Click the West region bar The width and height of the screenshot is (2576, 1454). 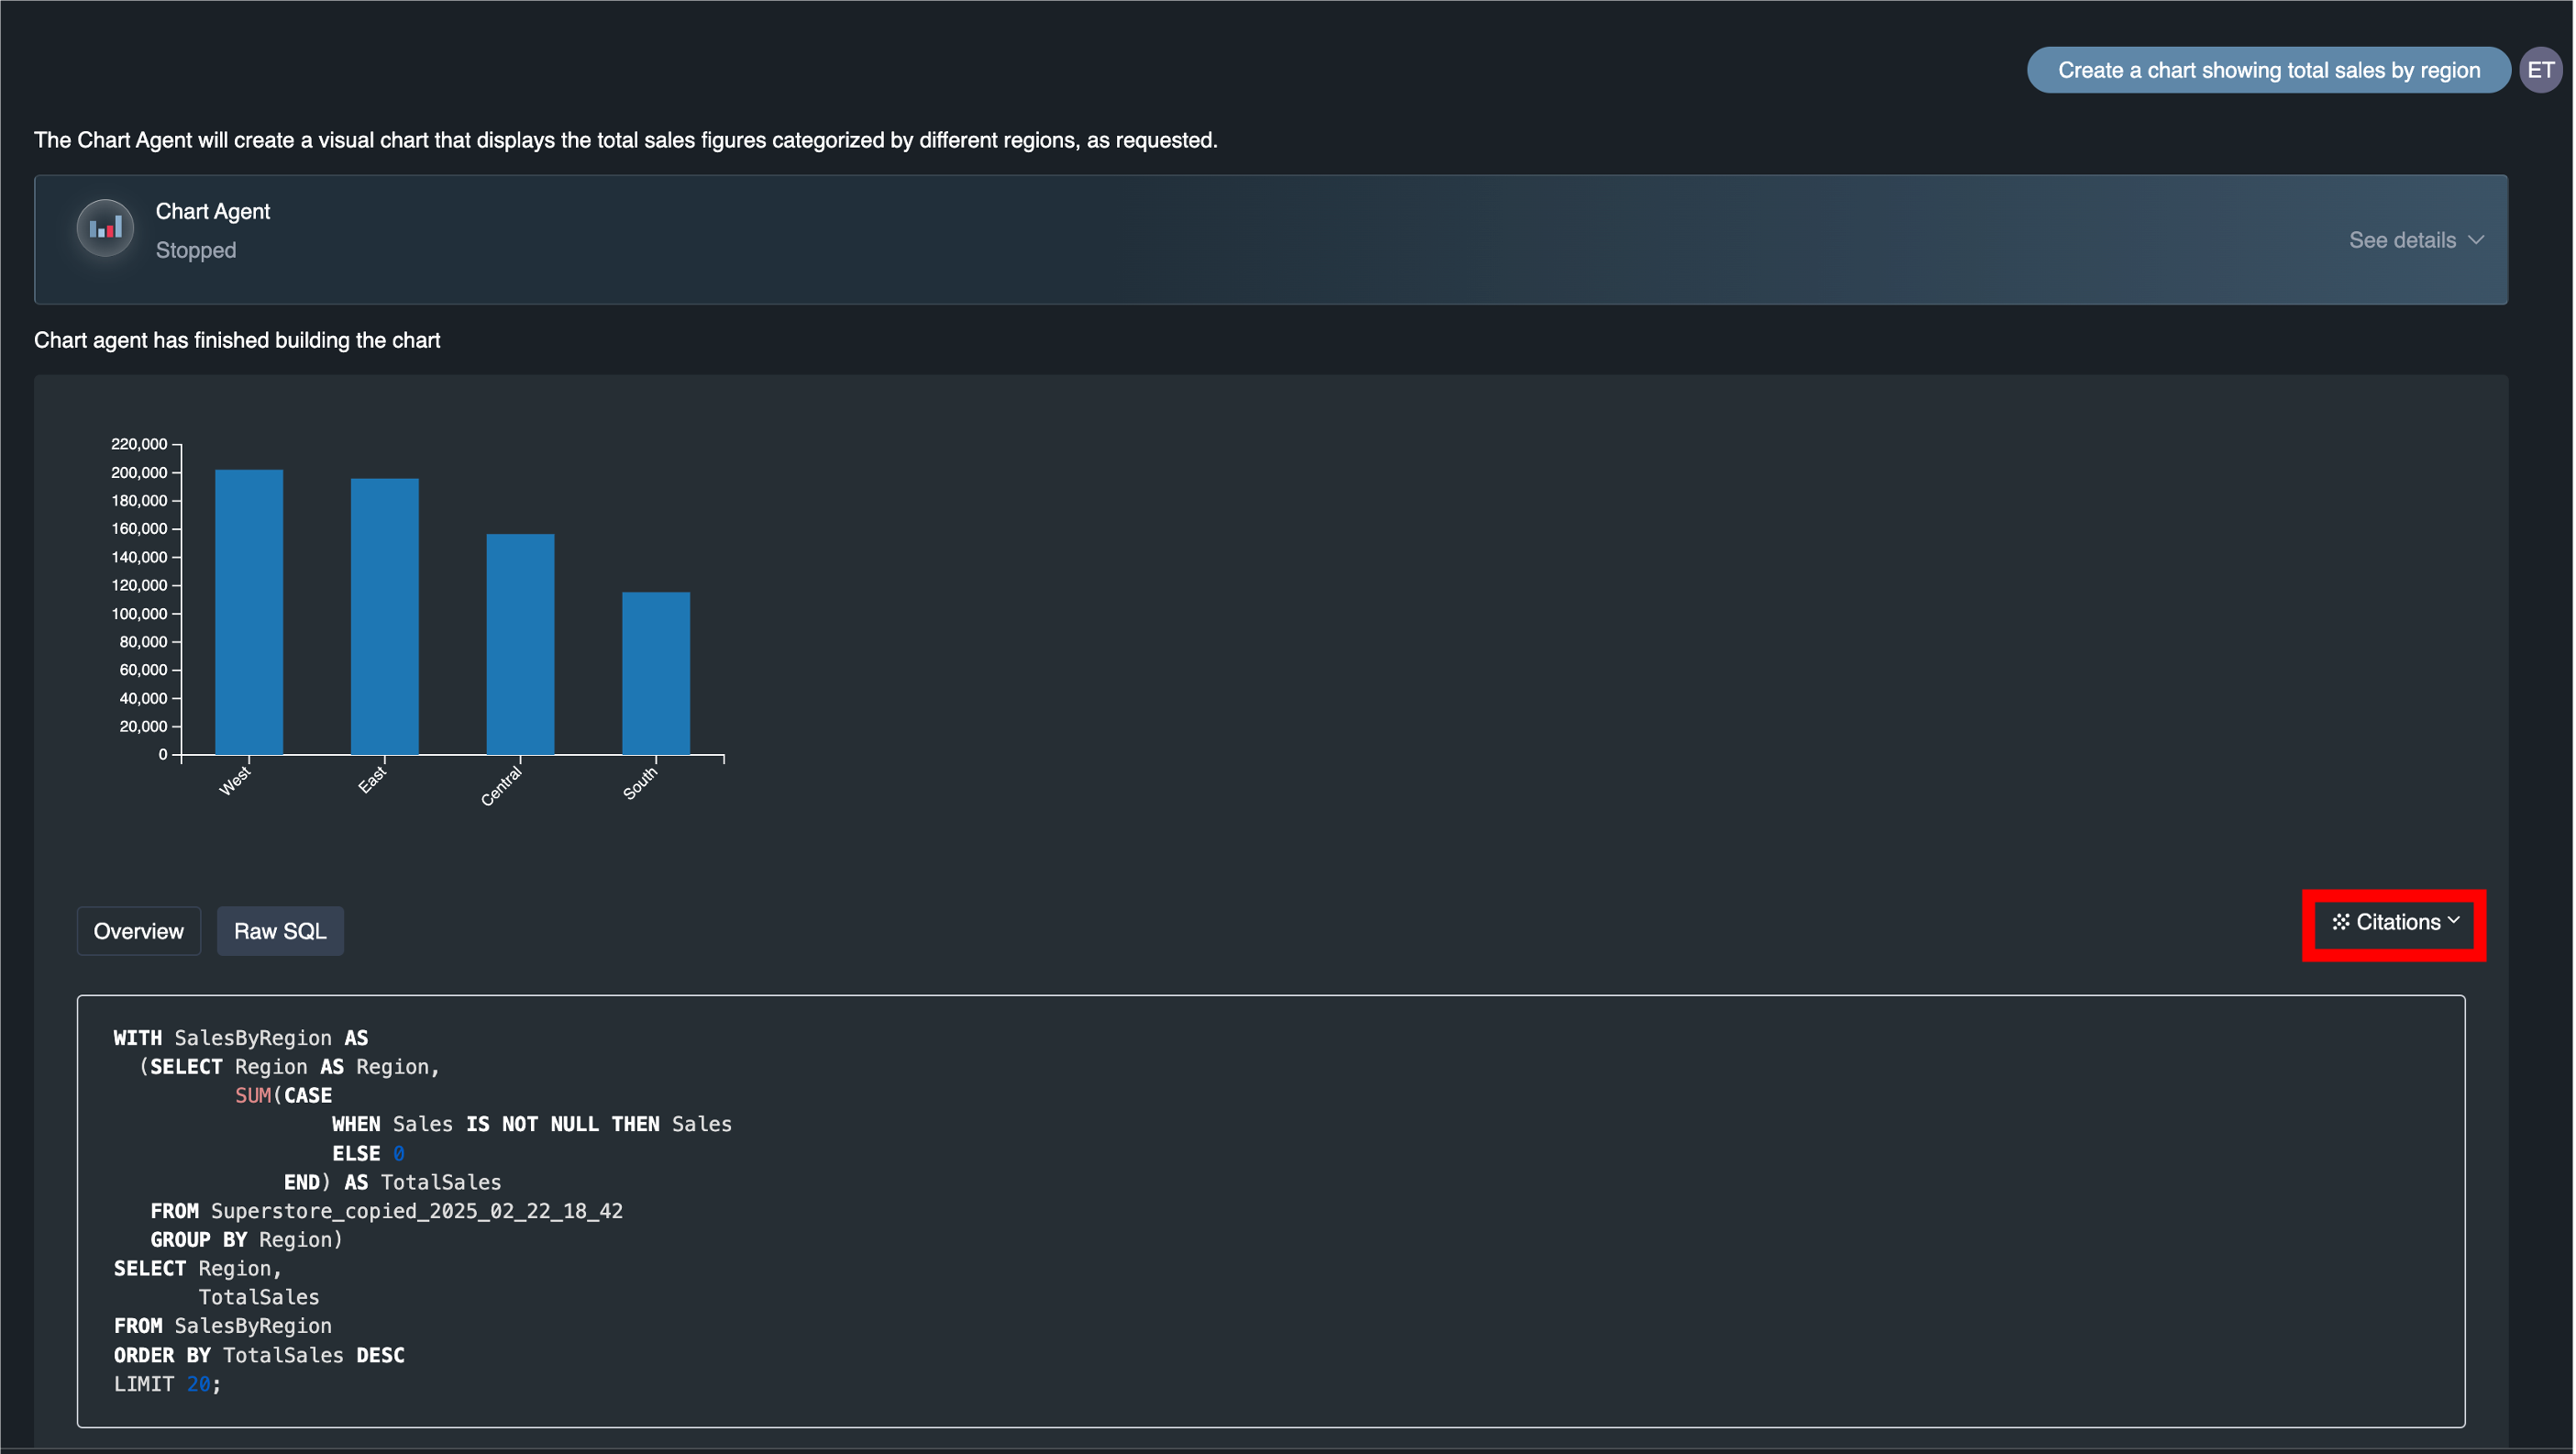249,612
